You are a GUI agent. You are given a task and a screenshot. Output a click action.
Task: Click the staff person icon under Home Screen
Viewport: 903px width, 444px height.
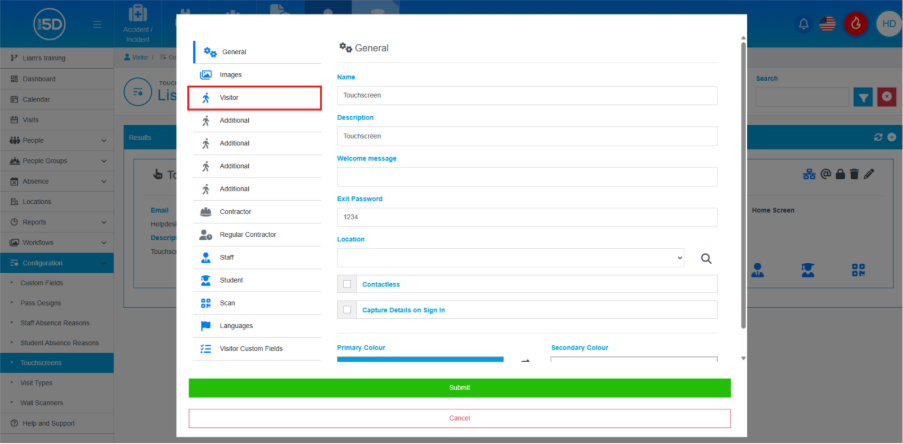coord(757,270)
